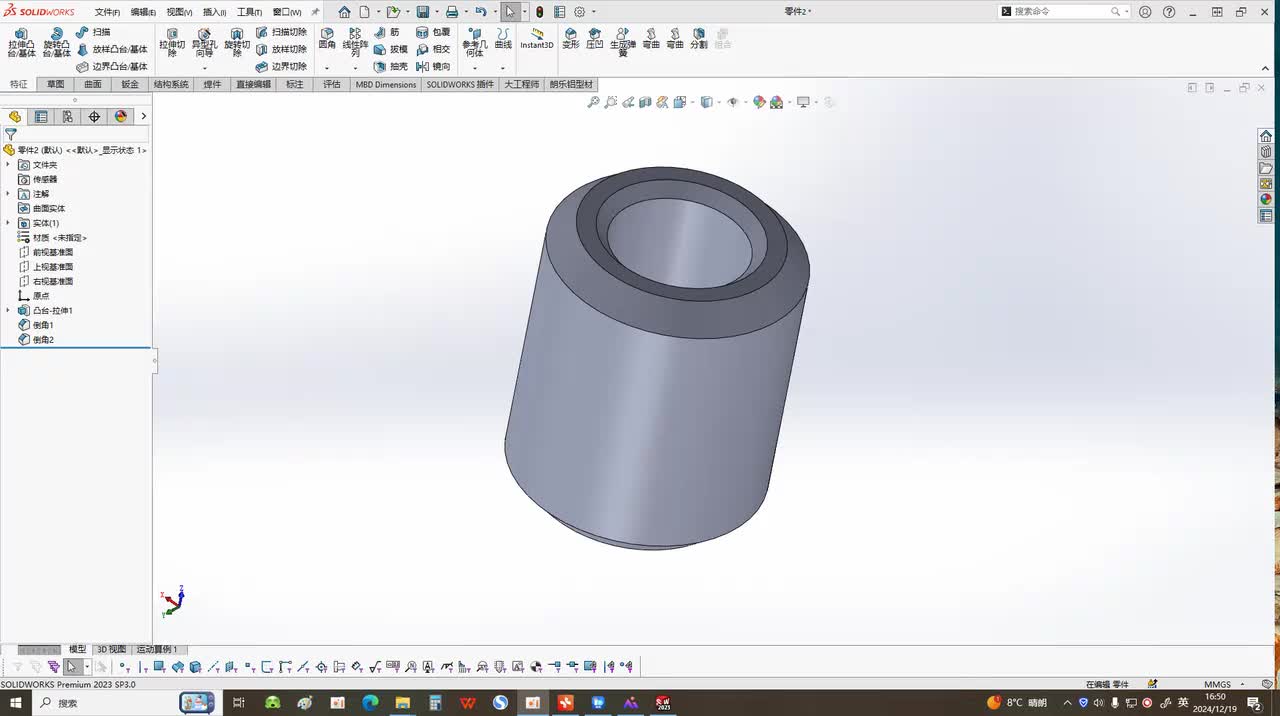Click the Mirror (镜向) tool

pos(433,67)
